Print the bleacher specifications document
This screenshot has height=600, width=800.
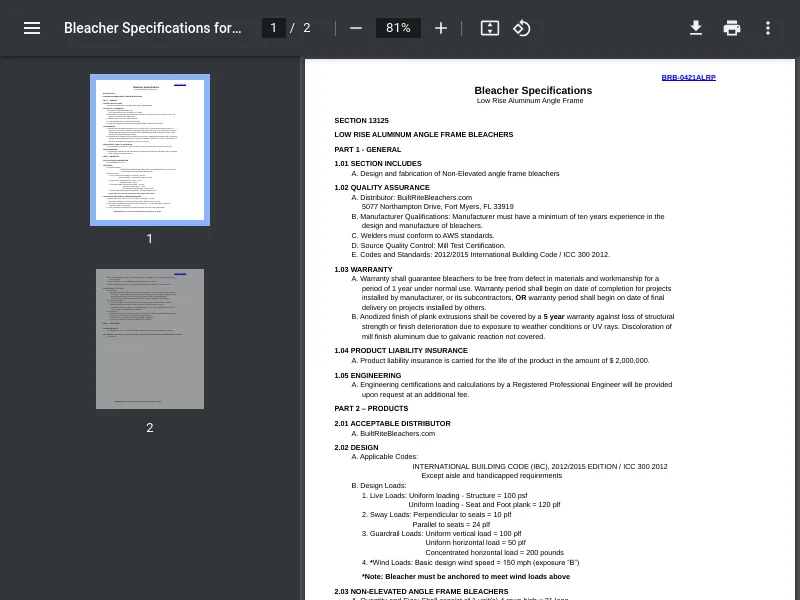(x=732, y=28)
